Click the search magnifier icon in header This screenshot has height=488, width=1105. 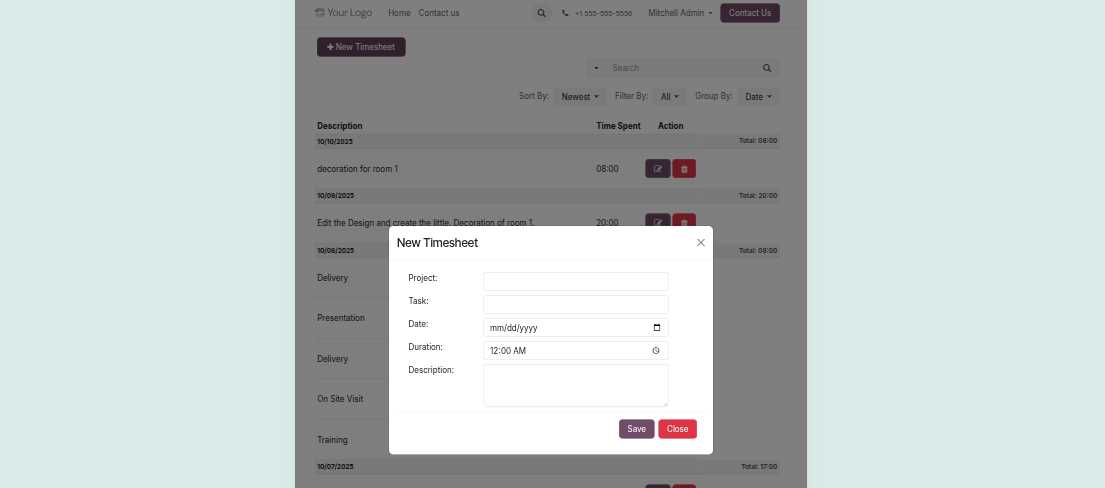point(541,13)
